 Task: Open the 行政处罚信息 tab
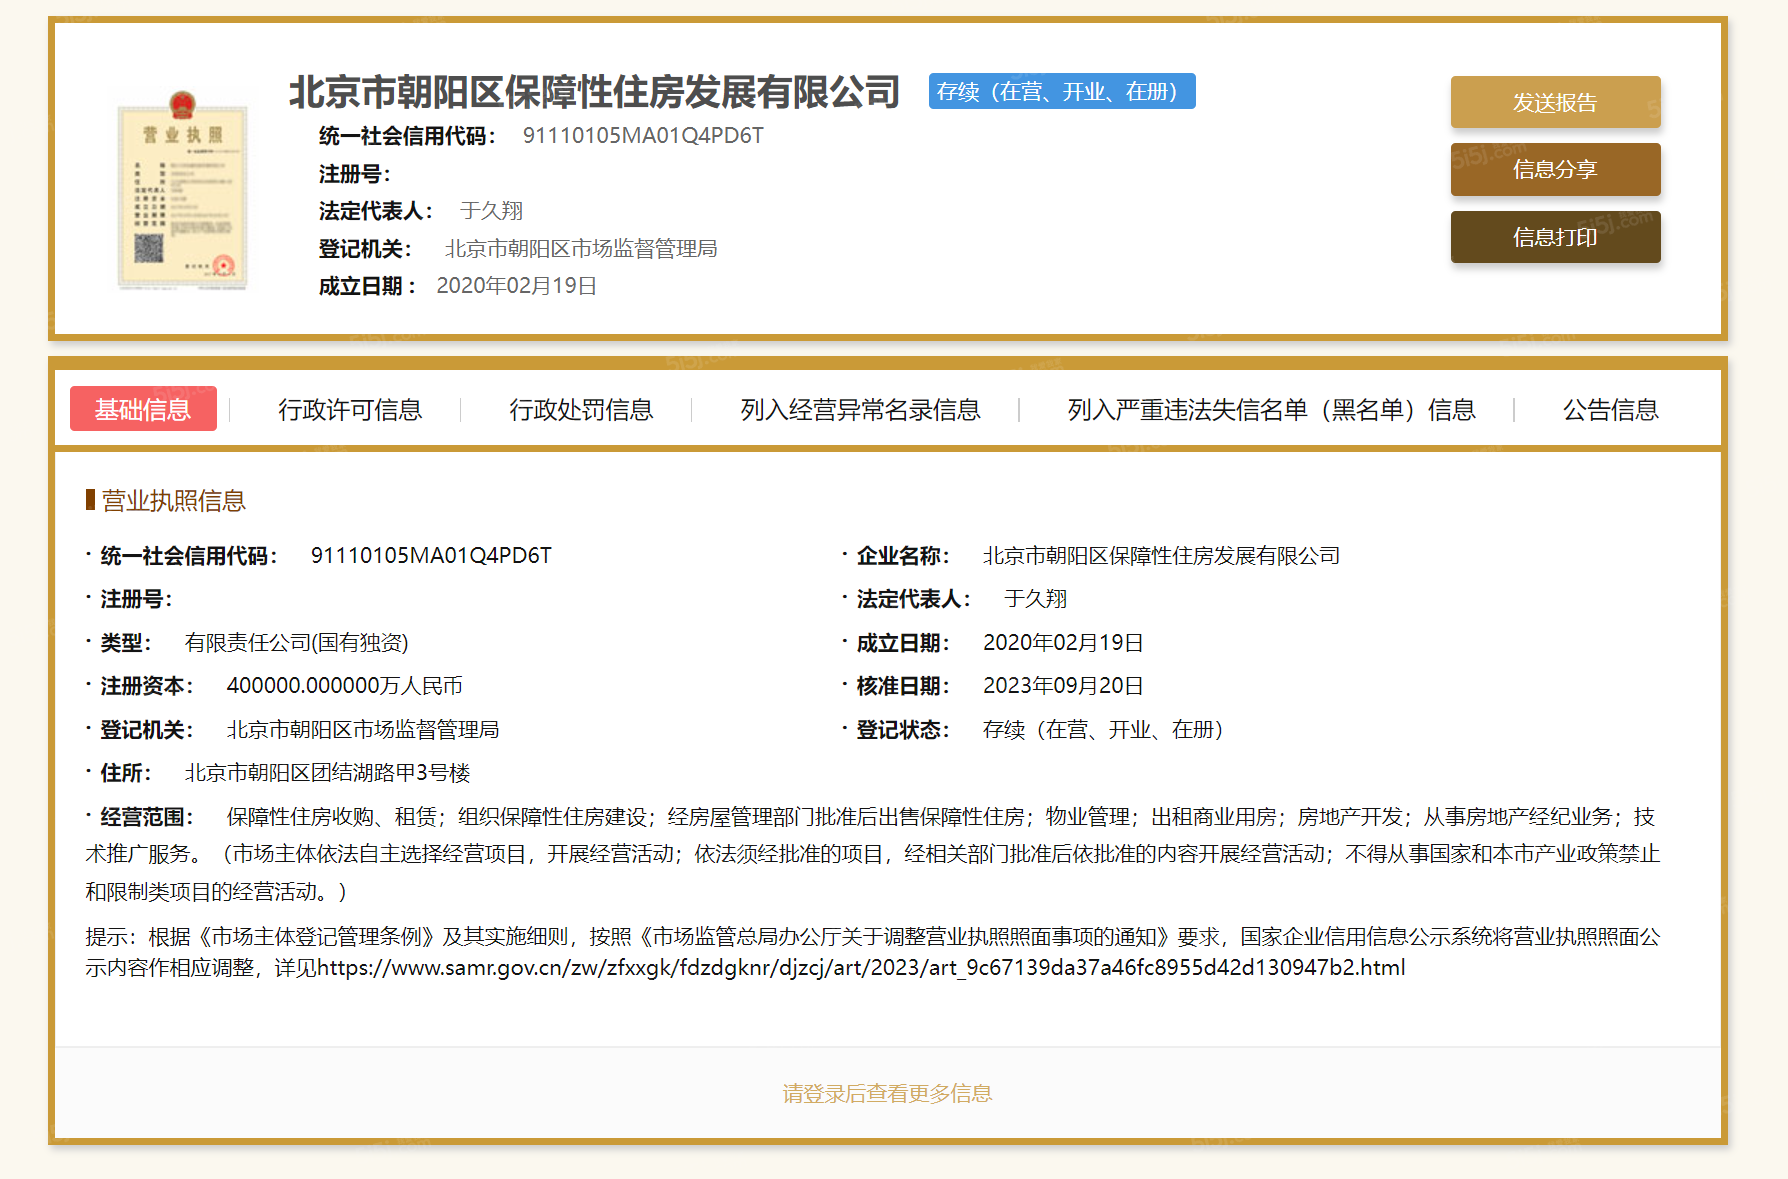tap(581, 410)
